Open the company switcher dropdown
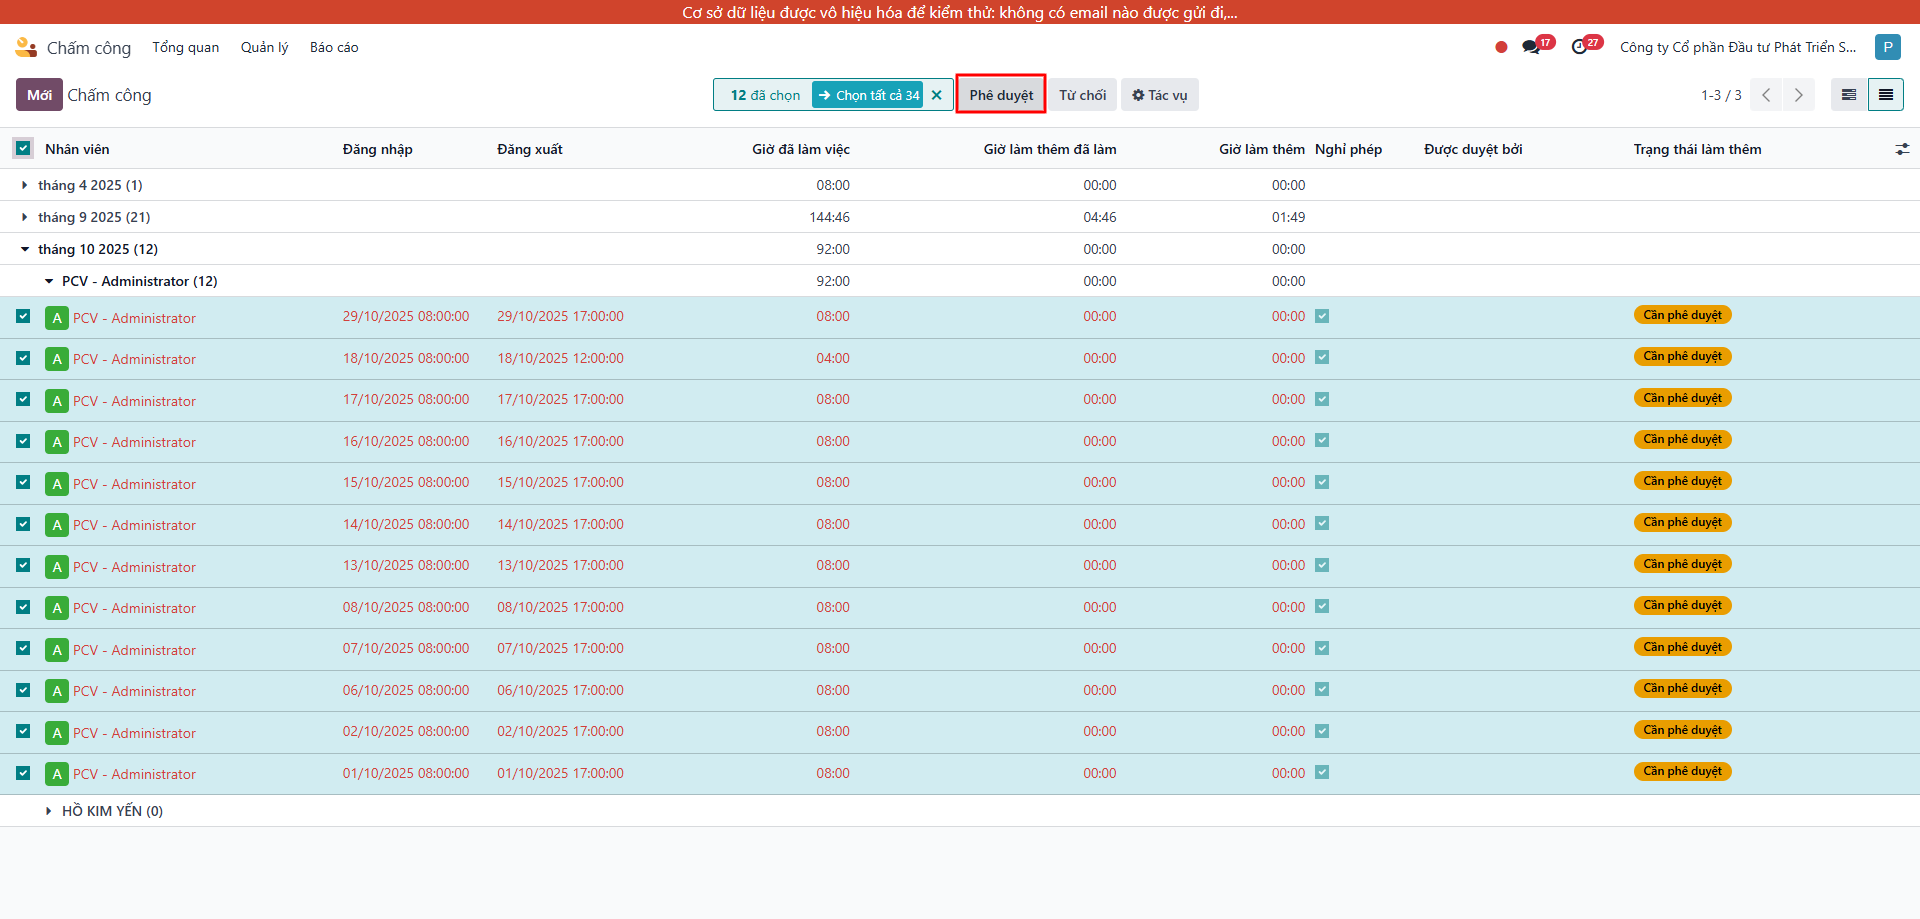 coord(1738,47)
